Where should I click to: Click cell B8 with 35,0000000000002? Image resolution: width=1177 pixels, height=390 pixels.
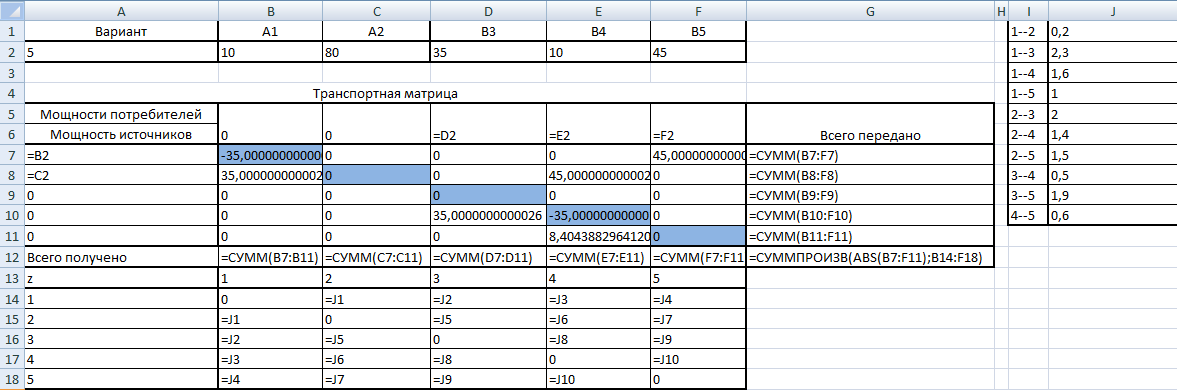(271, 176)
